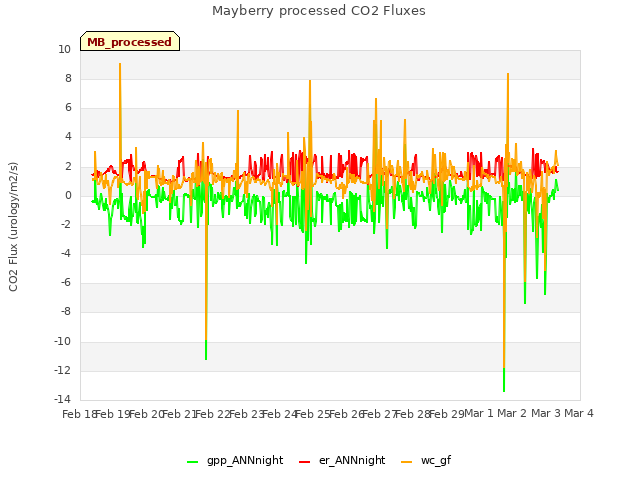Click the y-axis value '8'

[x=68, y=78]
